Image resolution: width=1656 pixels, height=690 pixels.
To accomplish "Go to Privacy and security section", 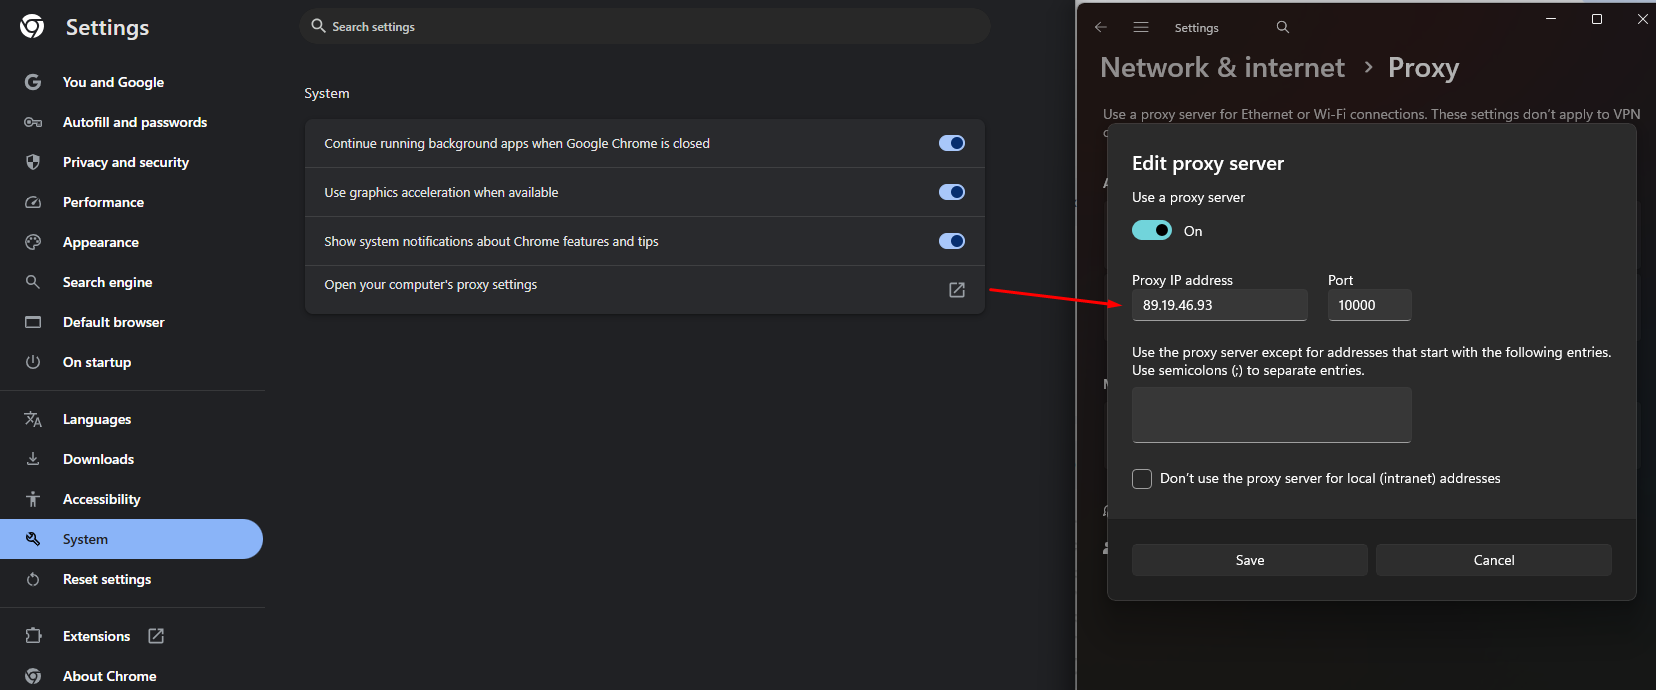I will click(x=126, y=162).
